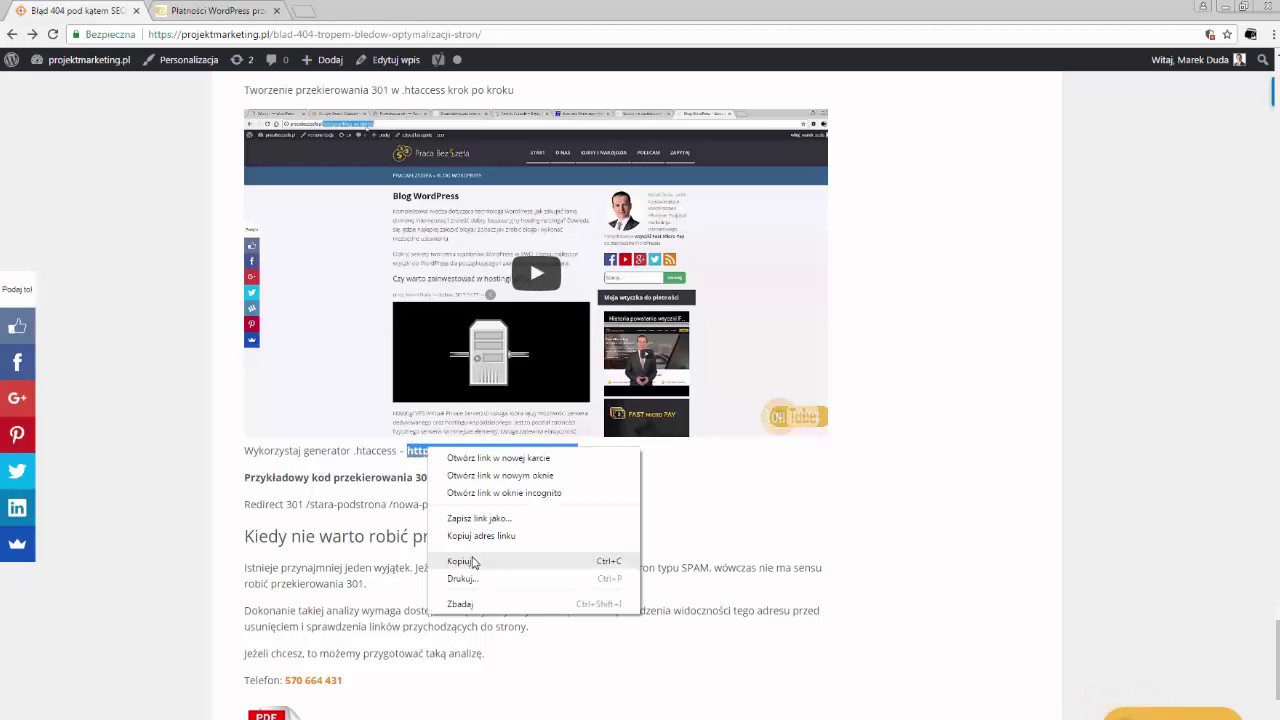Screen dimensions: 1280x720
Task: Share on LinkedIn via the left sidebar
Action: coord(17,507)
